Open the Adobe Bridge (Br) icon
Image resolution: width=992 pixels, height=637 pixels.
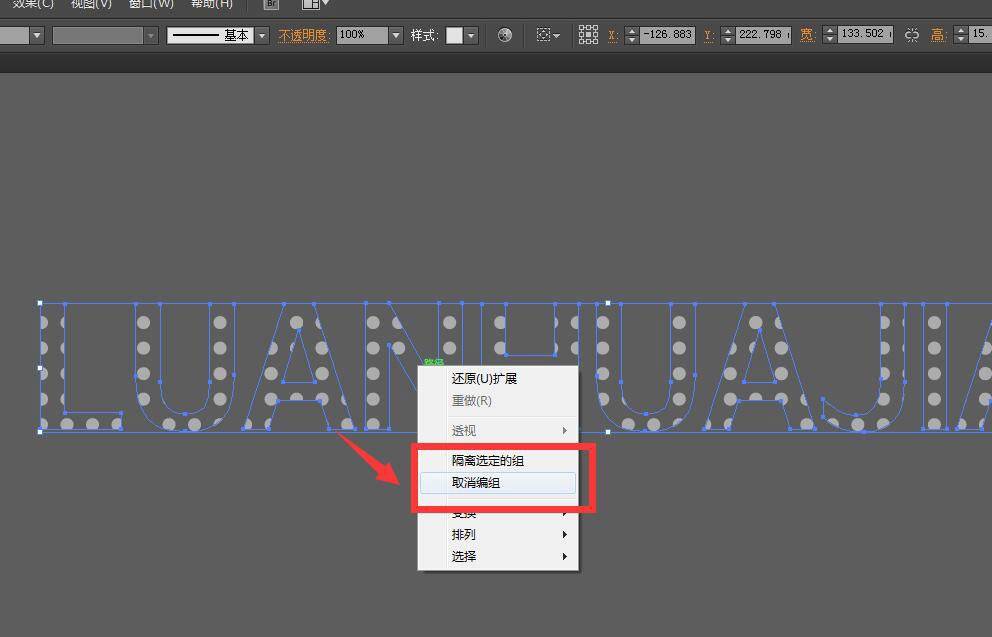click(x=271, y=4)
